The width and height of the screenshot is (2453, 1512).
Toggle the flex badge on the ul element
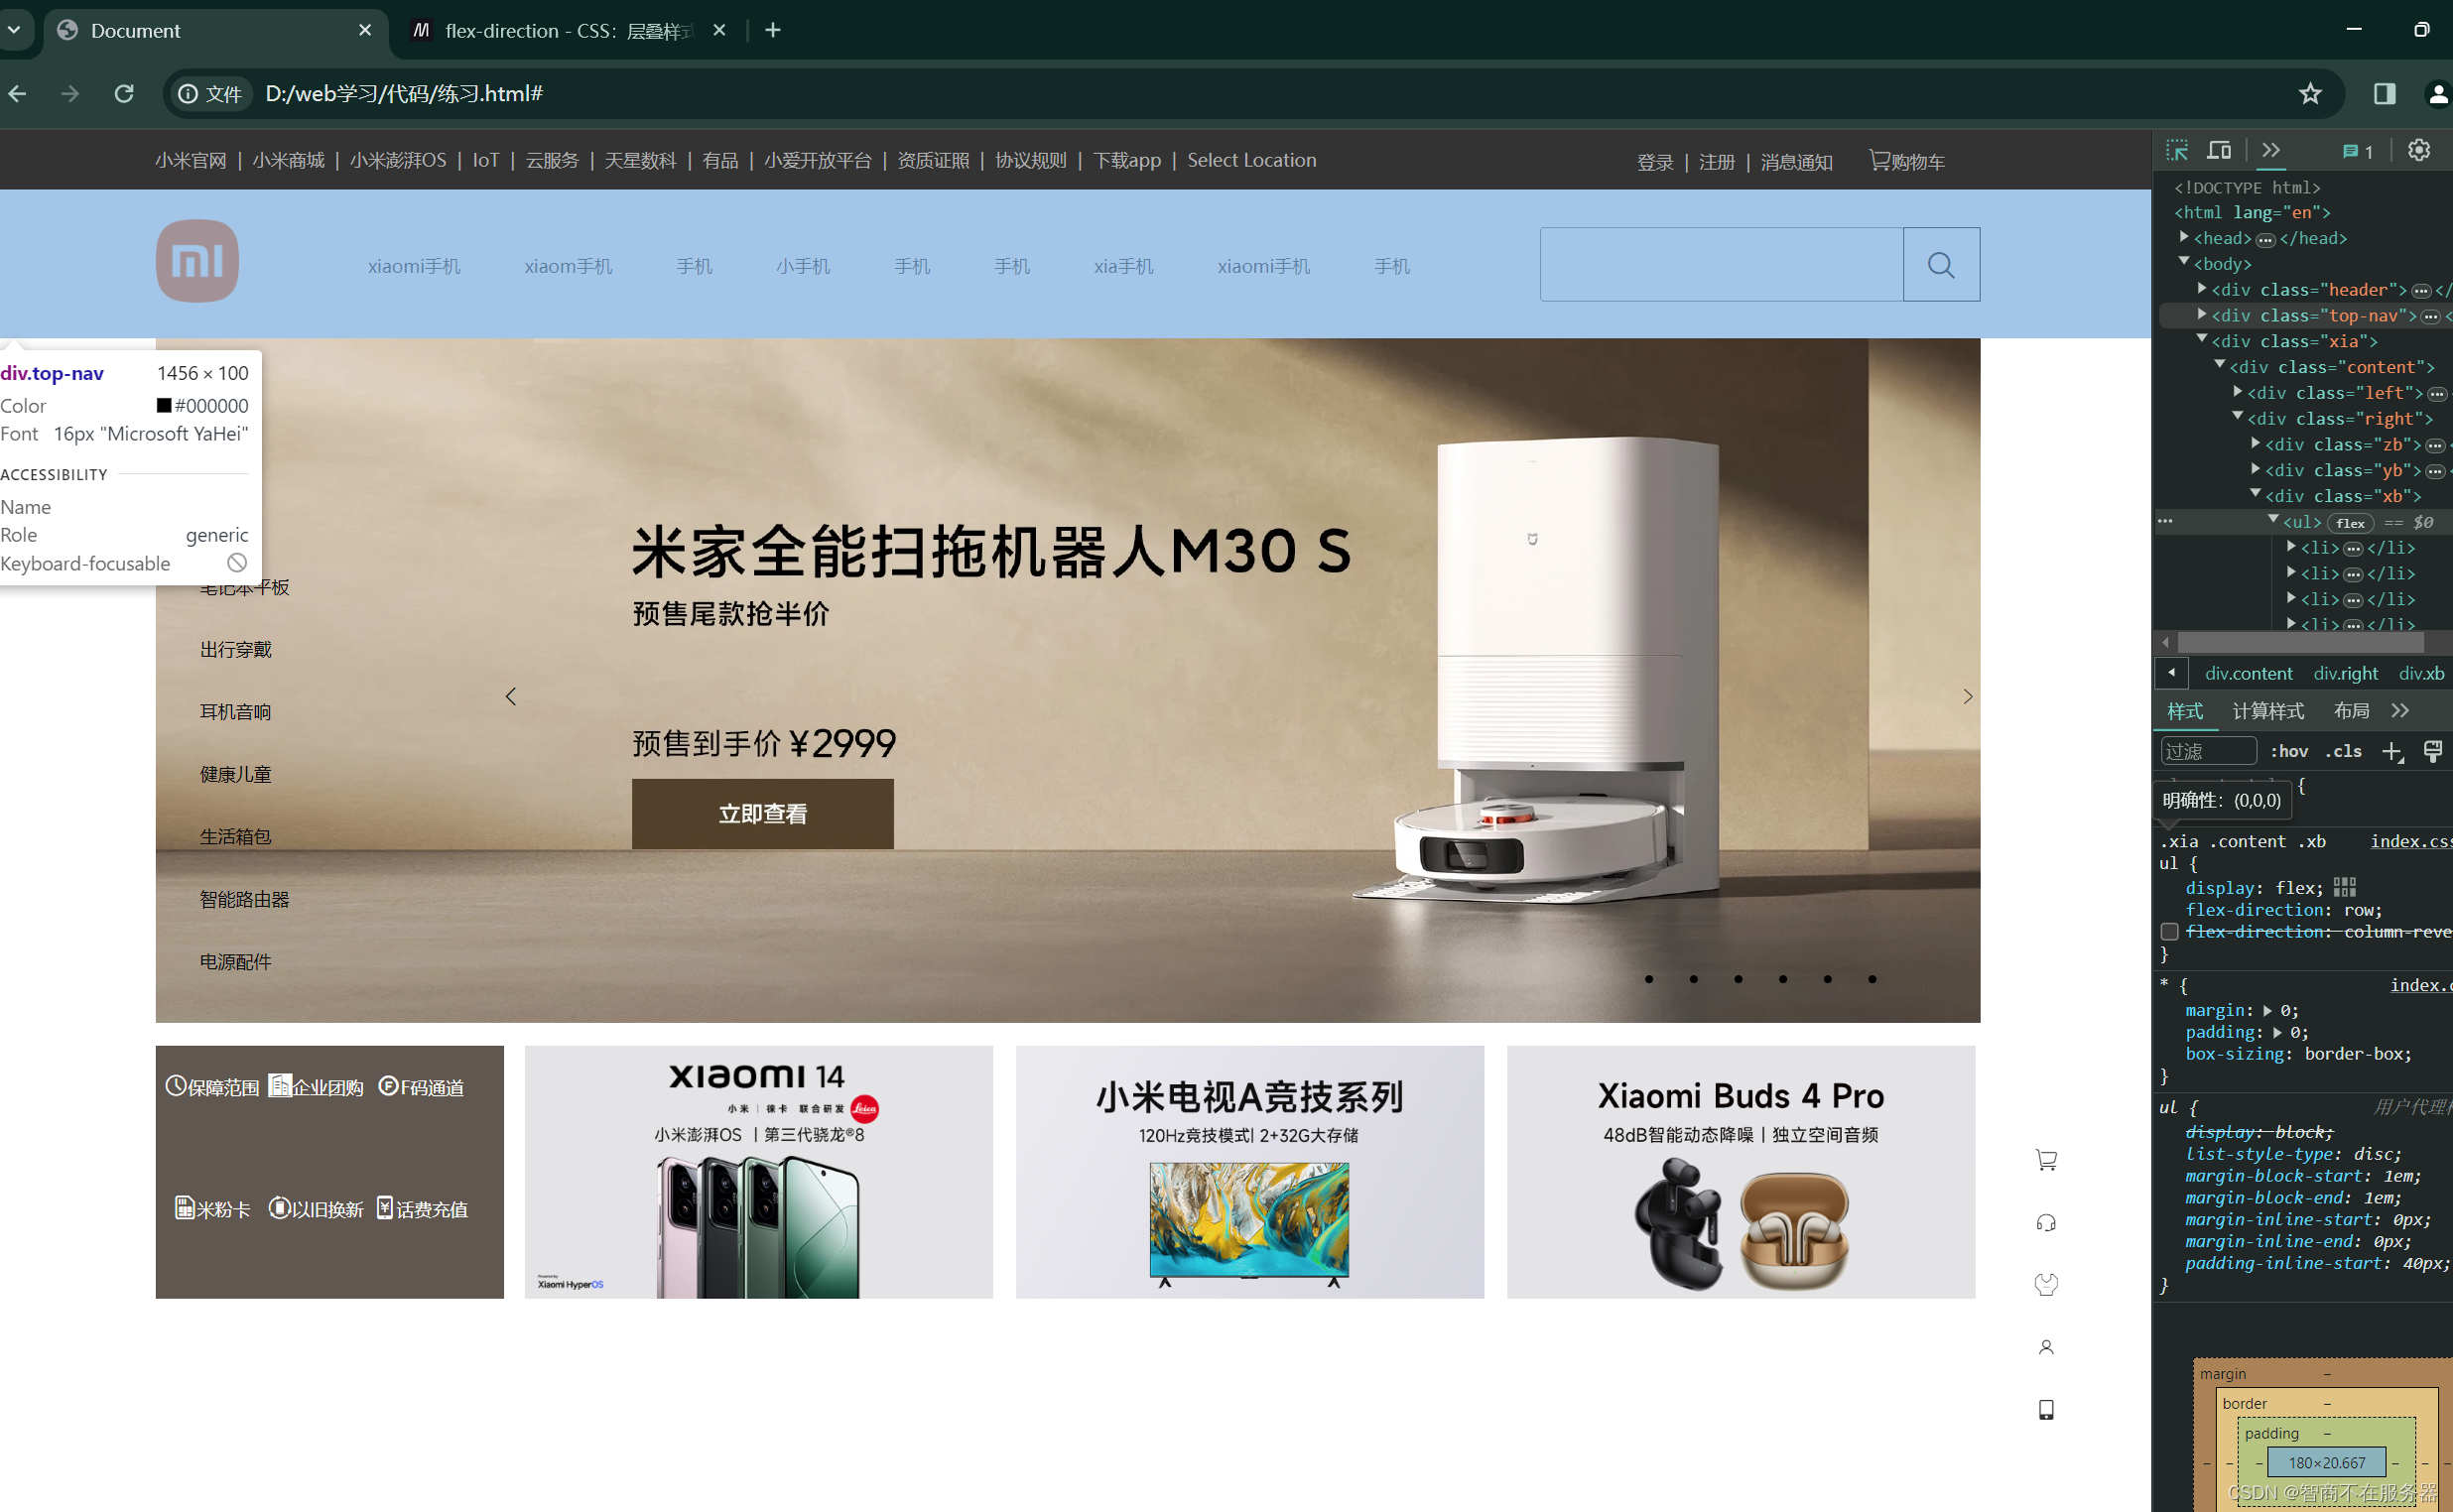point(2350,523)
